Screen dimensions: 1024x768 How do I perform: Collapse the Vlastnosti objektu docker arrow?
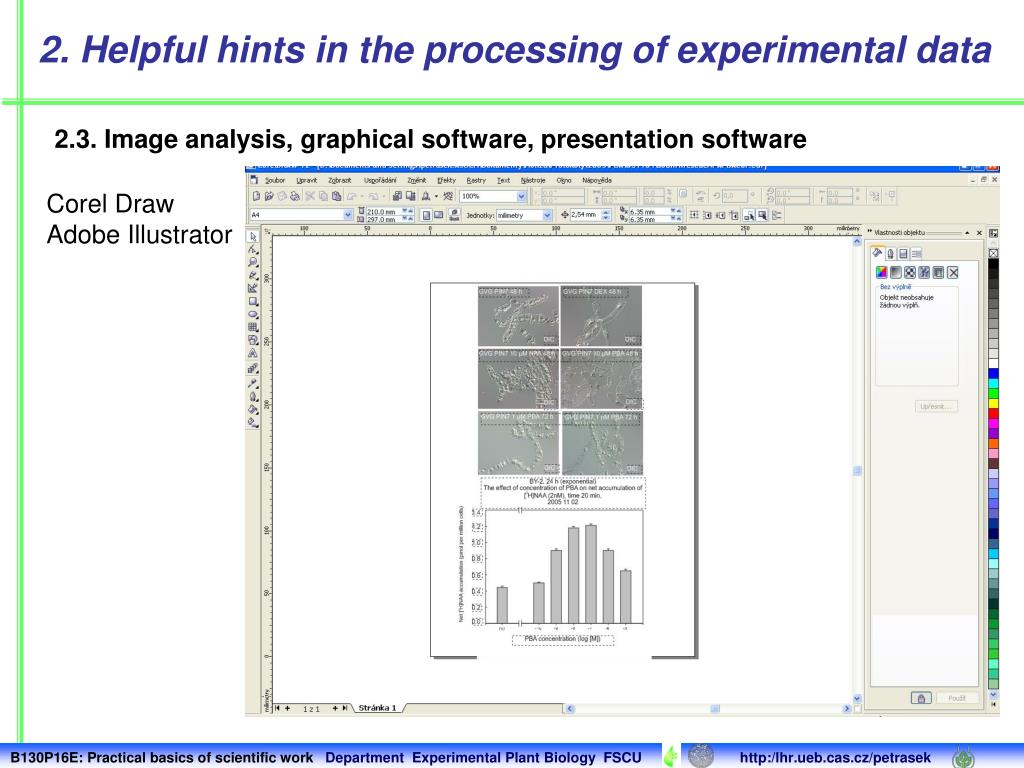point(967,233)
